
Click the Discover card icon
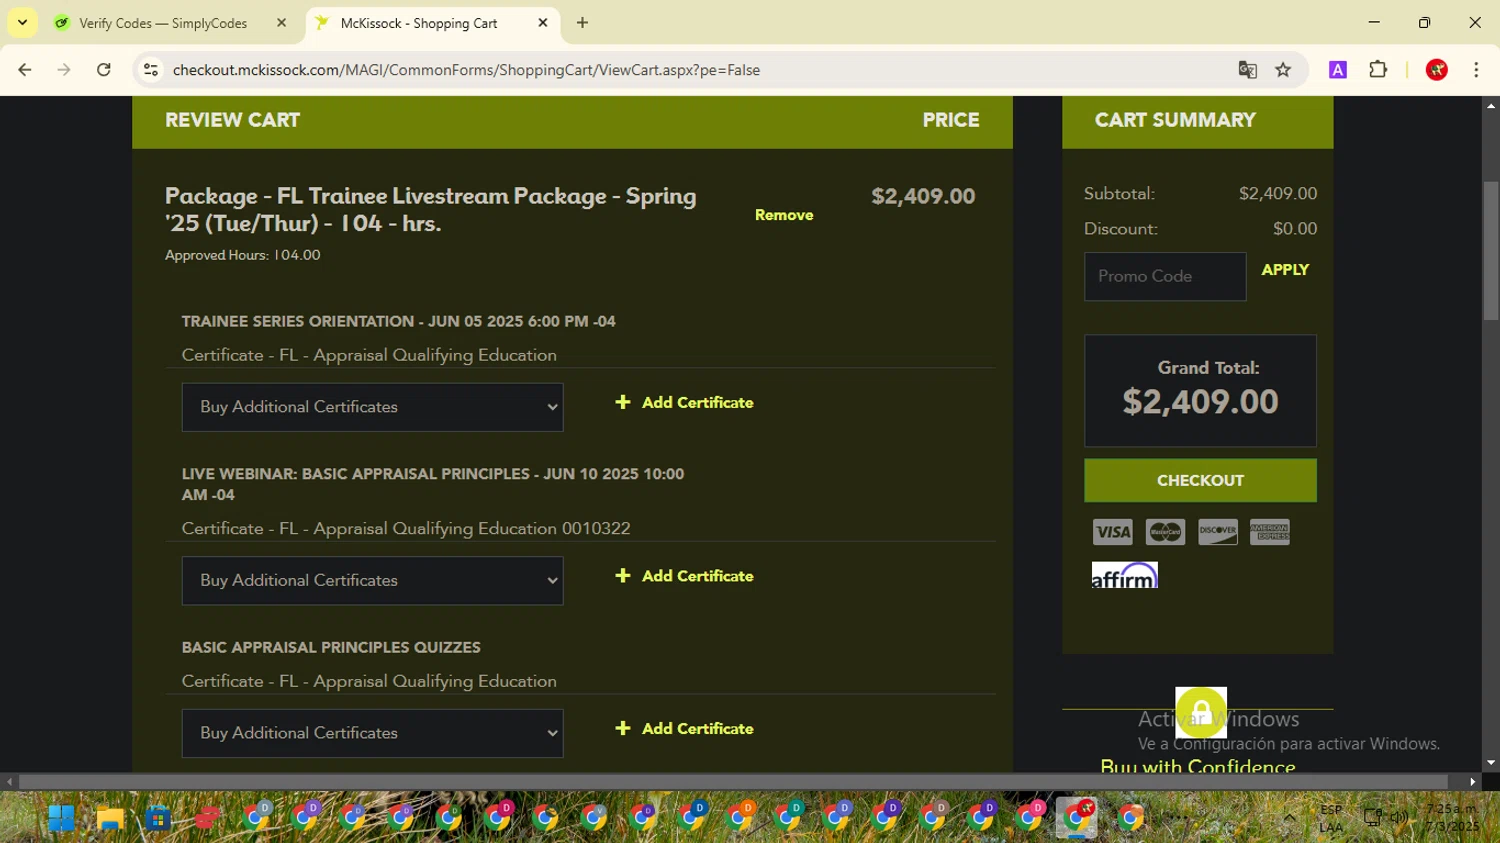(x=1217, y=532)
